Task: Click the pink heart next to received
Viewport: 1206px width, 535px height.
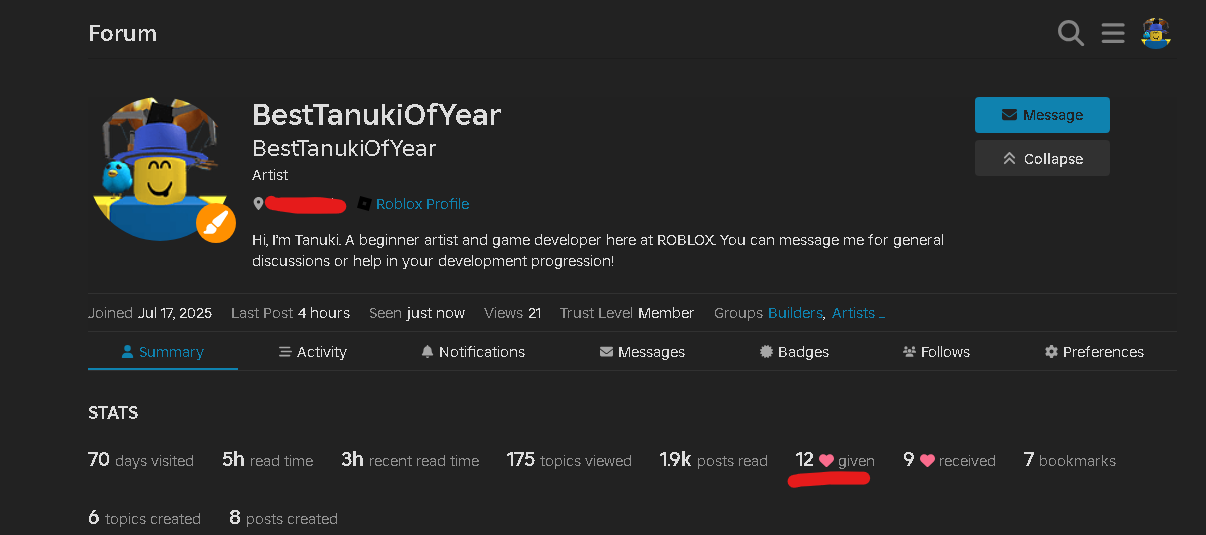Action: (x=927, y=461)
